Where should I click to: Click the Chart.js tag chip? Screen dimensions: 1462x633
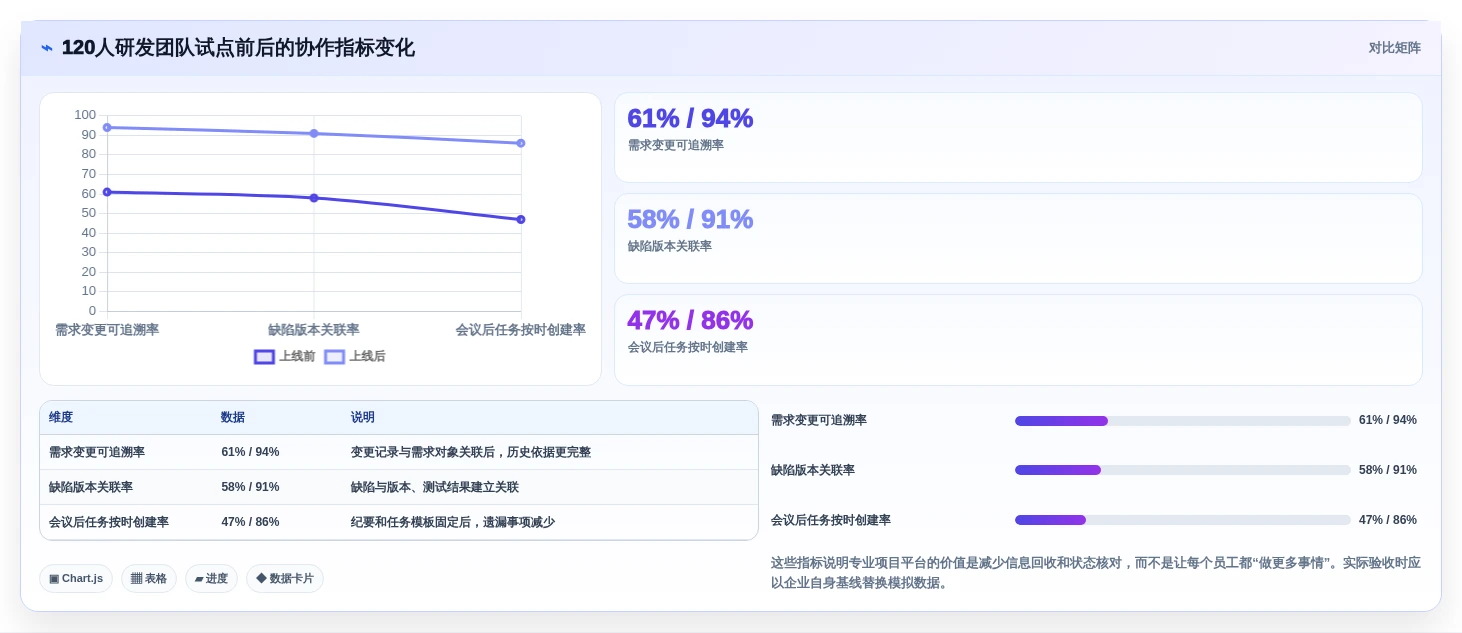point(76,578)
